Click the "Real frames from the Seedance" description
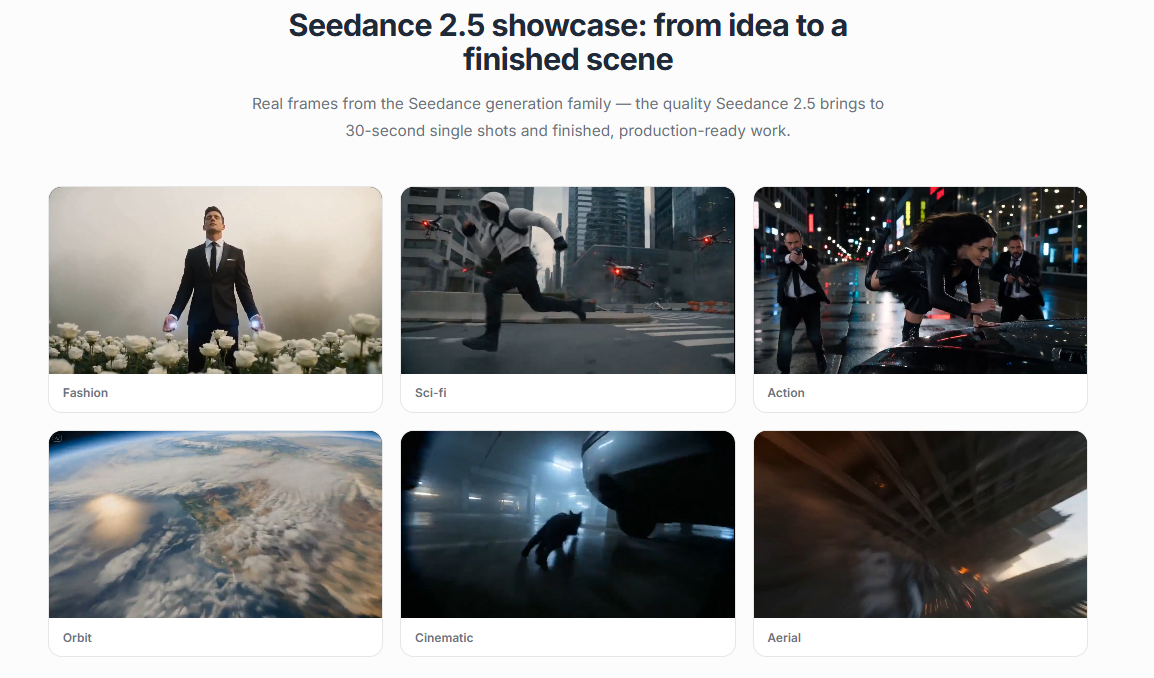Viewport: 1154px width, 678px height. pyautogui.click(x=567, y=117)
